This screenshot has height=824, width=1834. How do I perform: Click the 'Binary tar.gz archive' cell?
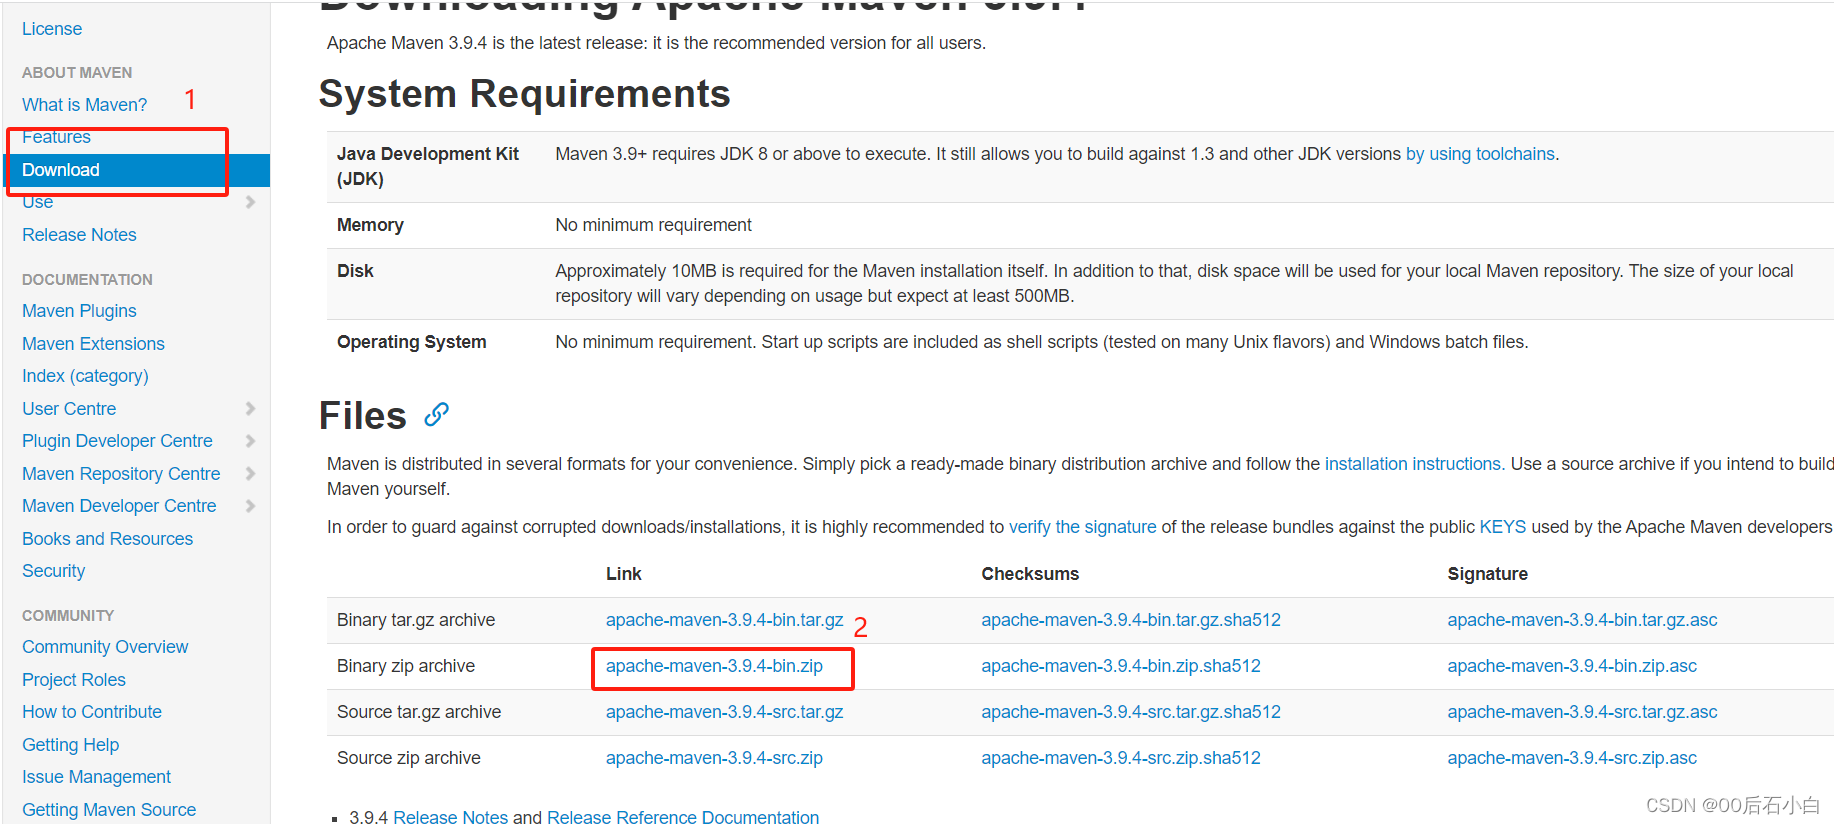(x=416, y=620)
